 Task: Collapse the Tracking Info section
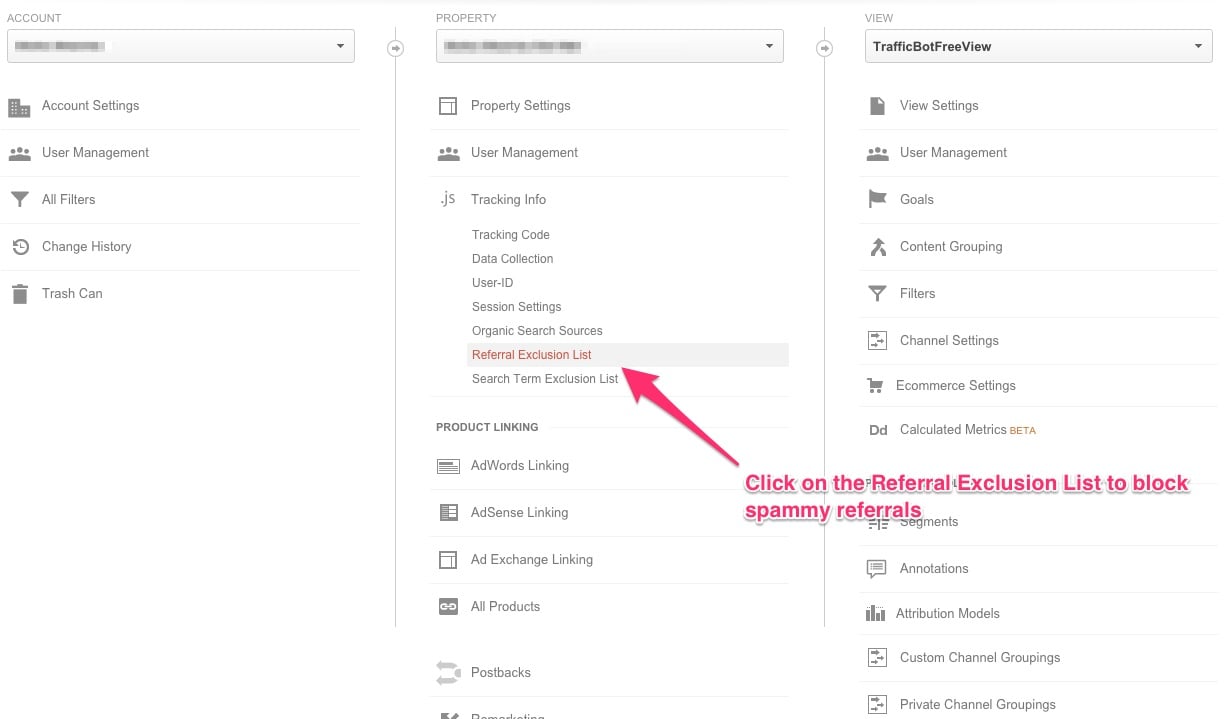pyautogui.click(x=508, y=200)
